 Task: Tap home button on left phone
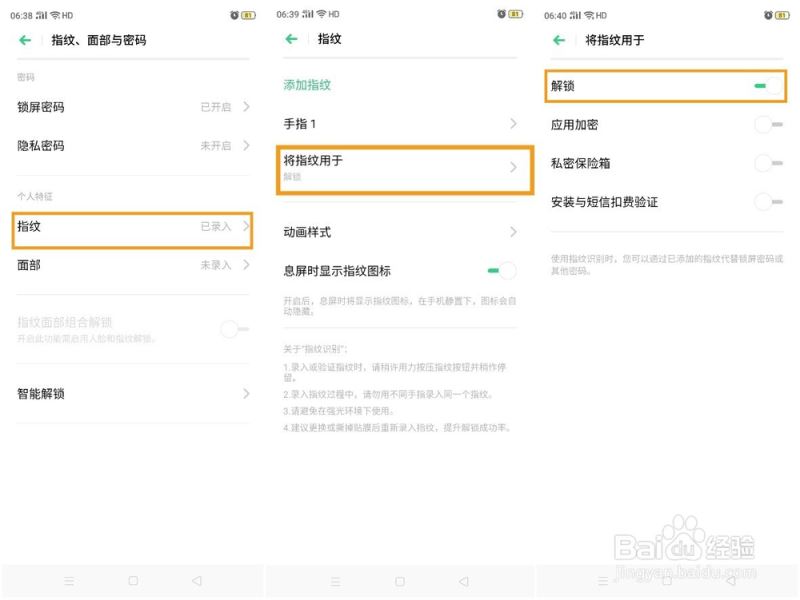[133, 581]
